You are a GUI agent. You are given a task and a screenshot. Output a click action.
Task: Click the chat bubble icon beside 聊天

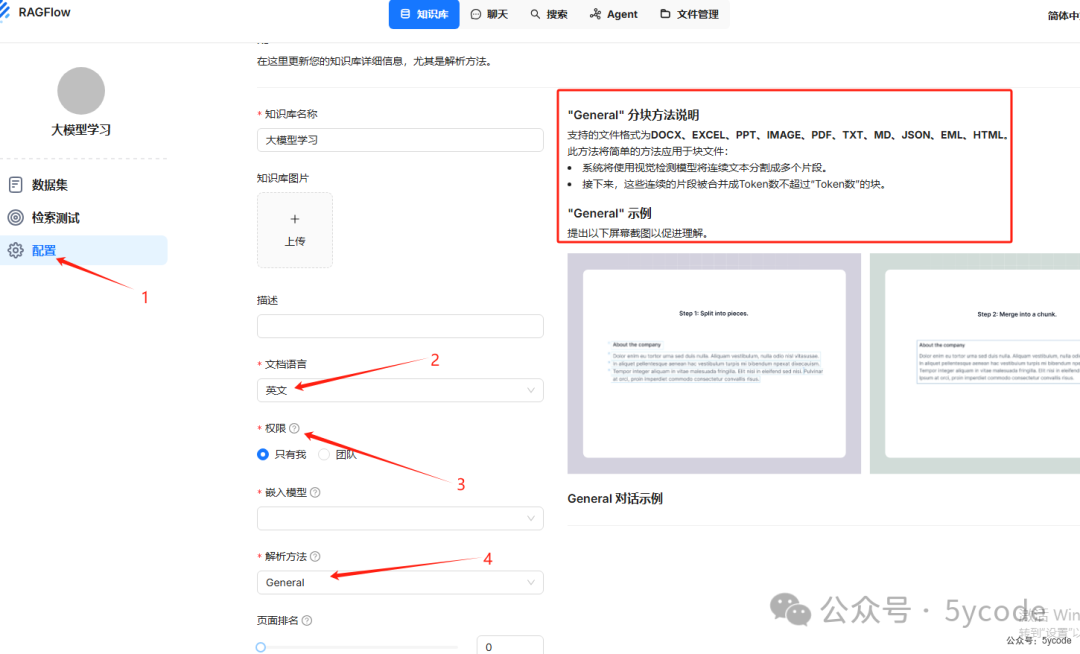[x=475, y=14]
